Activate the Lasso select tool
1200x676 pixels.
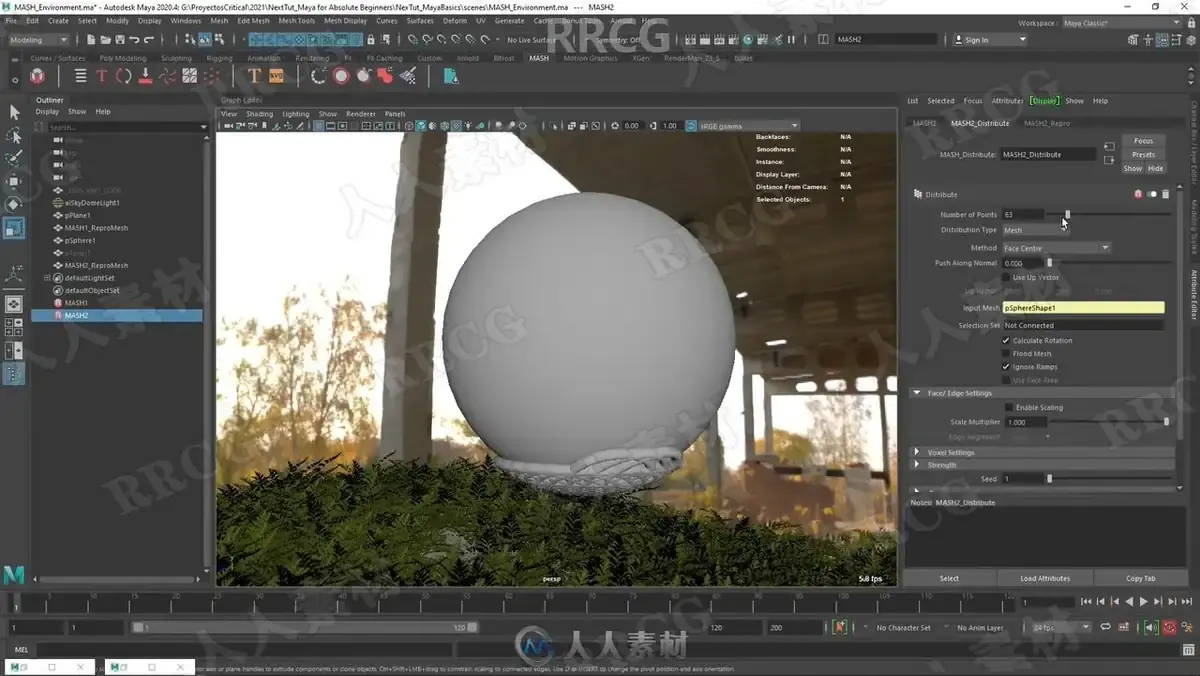click(14, 135)
